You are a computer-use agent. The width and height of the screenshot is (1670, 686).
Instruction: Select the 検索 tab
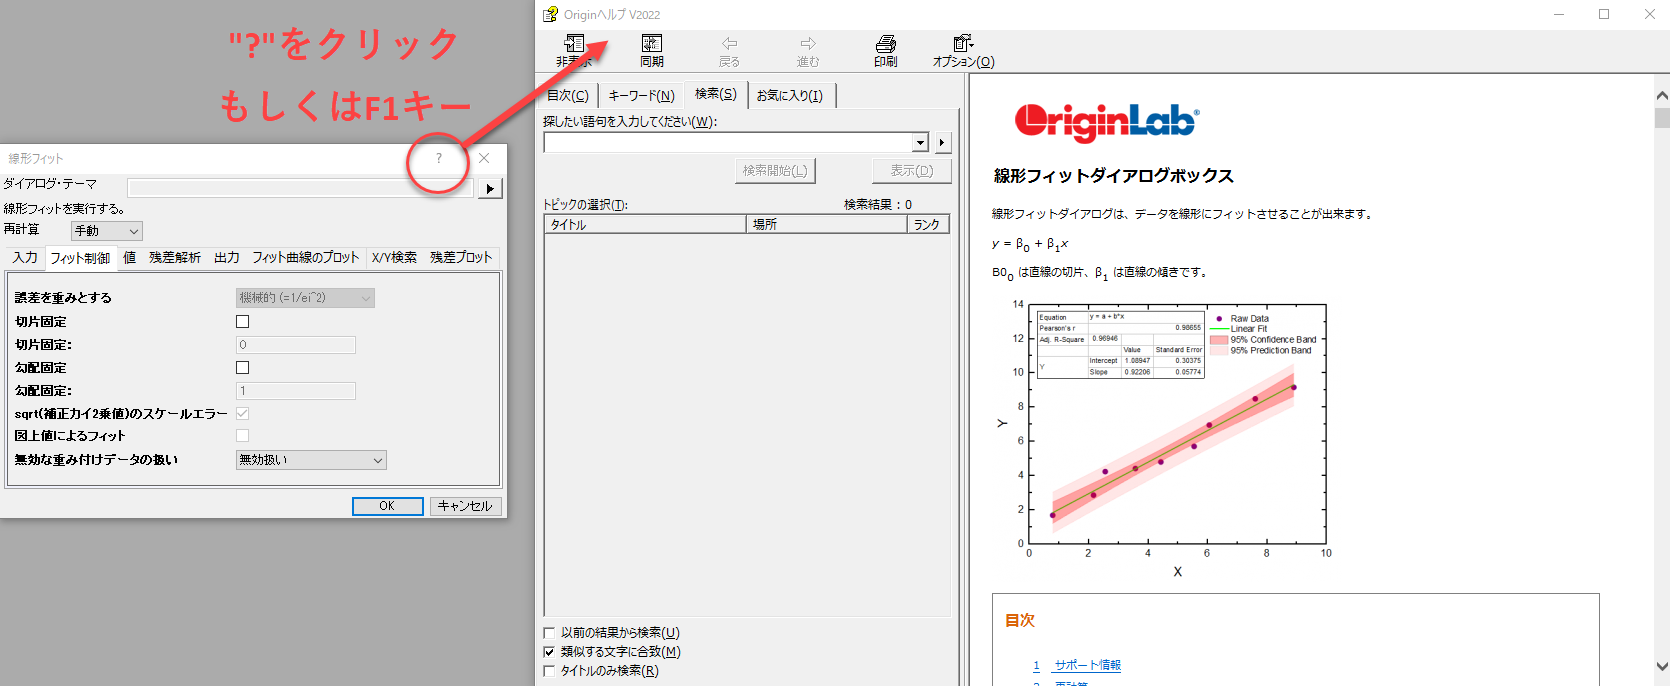[716, 93]
